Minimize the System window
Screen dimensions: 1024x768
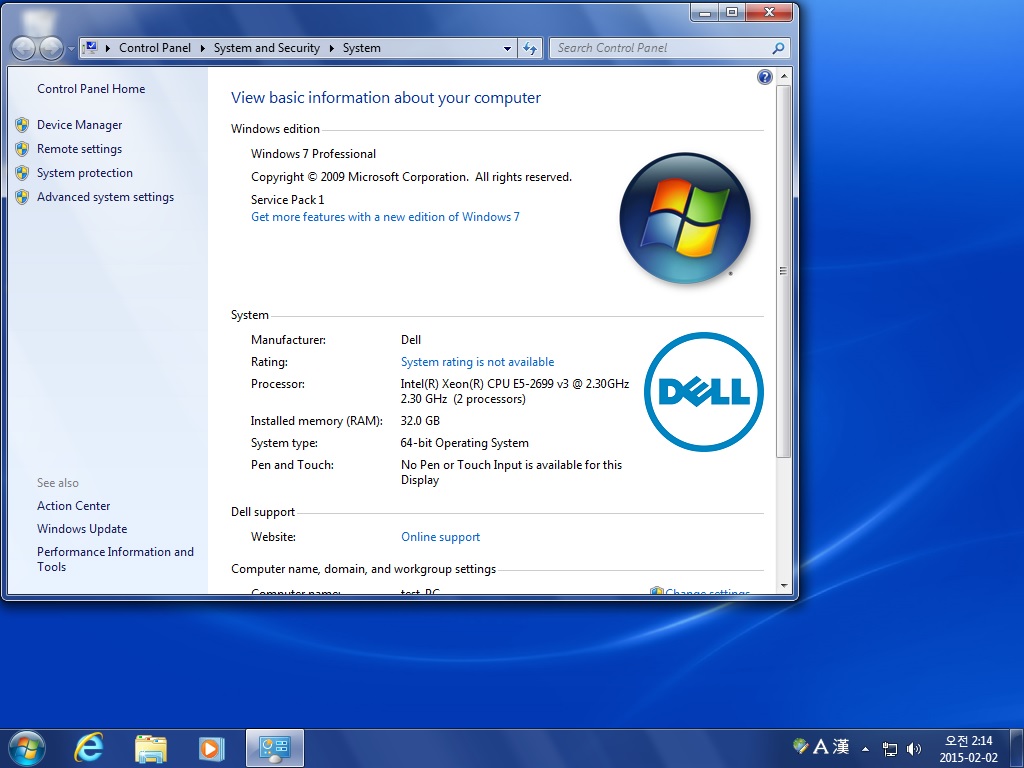[x=705, y=12]
